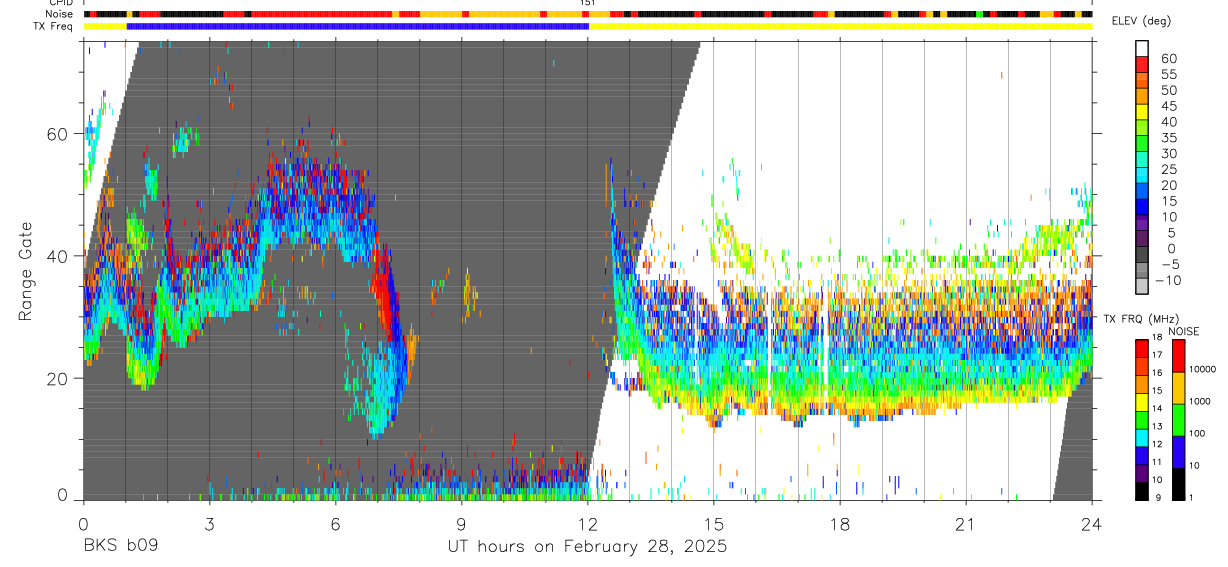Click the 12 tick on the UT hours axis
The width and height of the screenshot is (1228, 567).
point(588,524)
